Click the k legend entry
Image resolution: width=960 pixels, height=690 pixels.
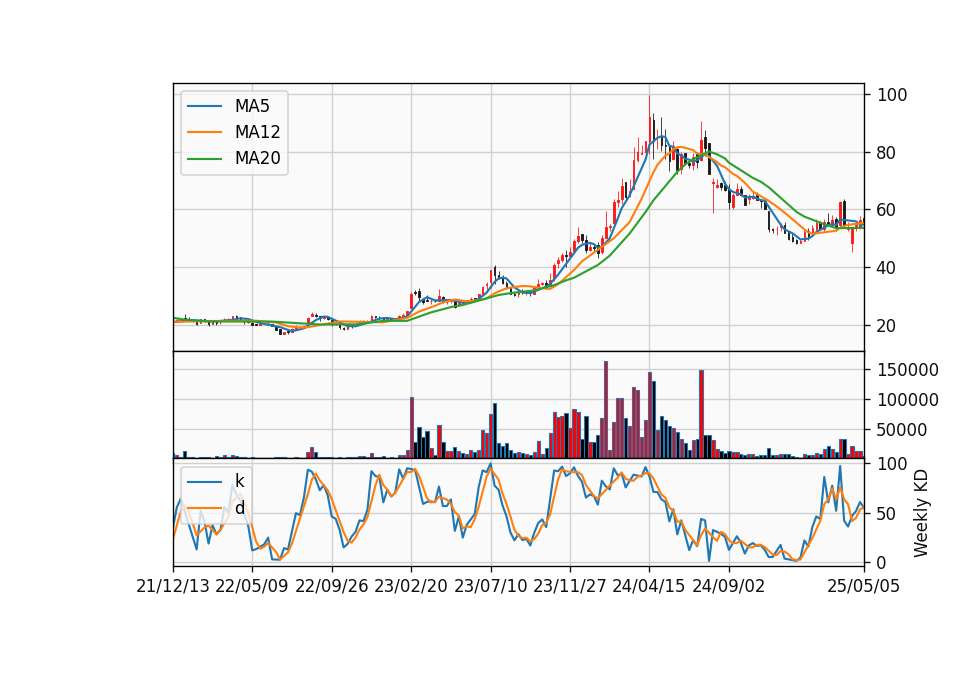[x=216, y=481]
